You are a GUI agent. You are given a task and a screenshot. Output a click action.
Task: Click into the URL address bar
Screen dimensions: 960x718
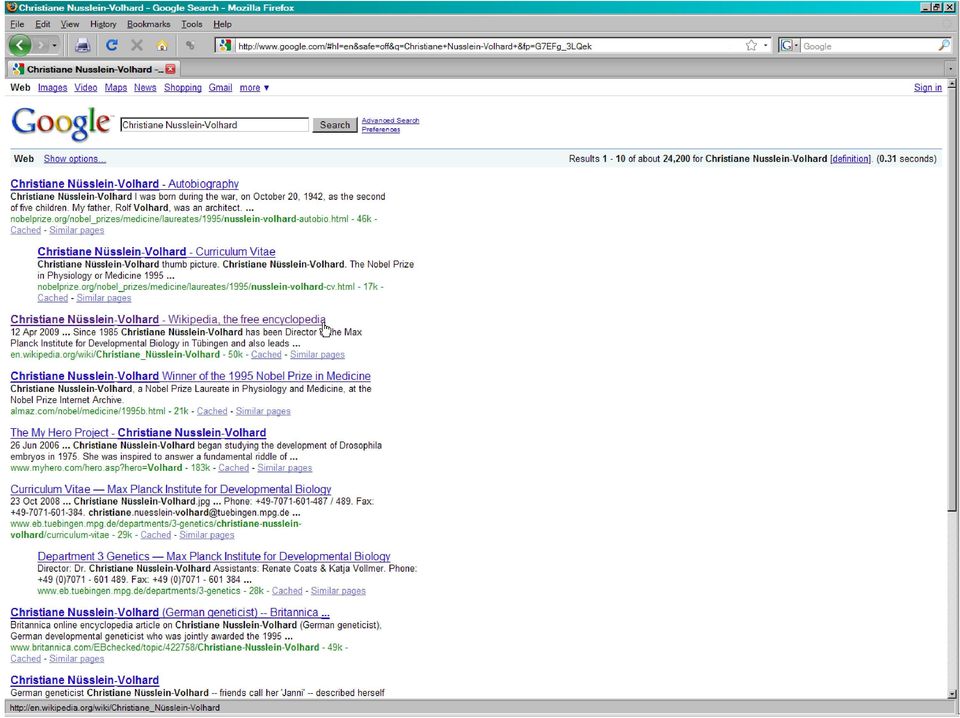click(x=489, y=46)
